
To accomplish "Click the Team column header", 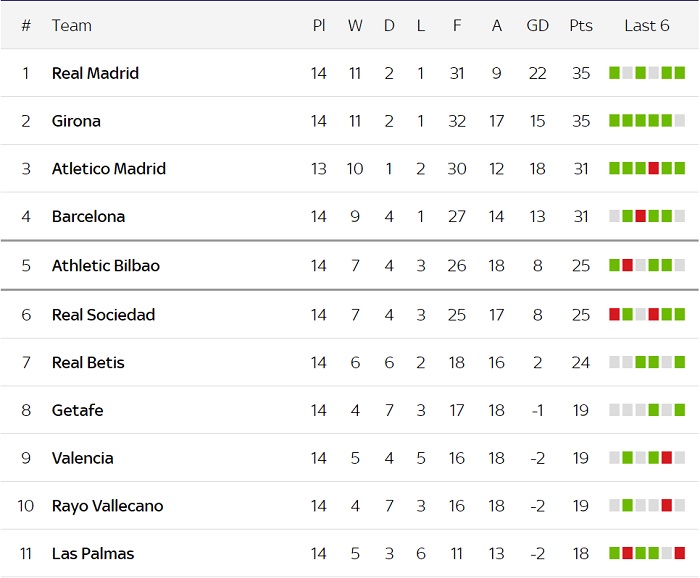I will click(x=71, y=25).
